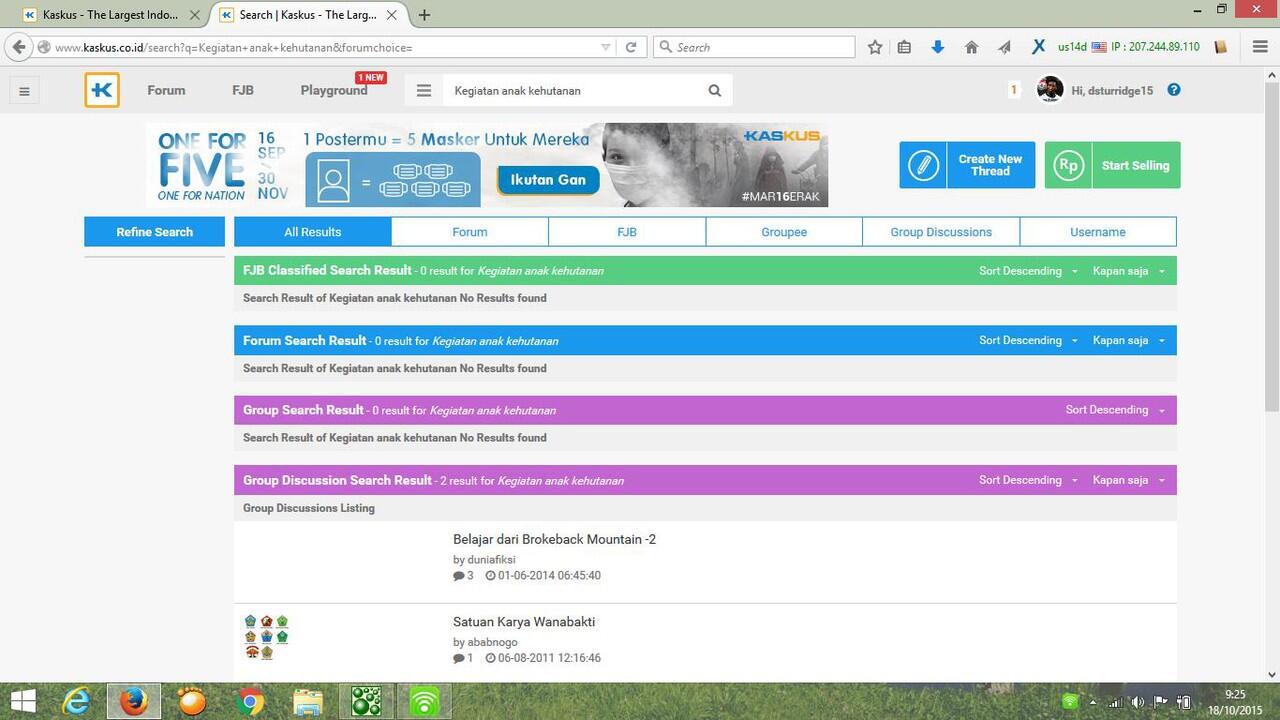Open Group Discussion Kapan saja dropdown
Screen dimensions: 1280x720
[x=1128, y=480]
